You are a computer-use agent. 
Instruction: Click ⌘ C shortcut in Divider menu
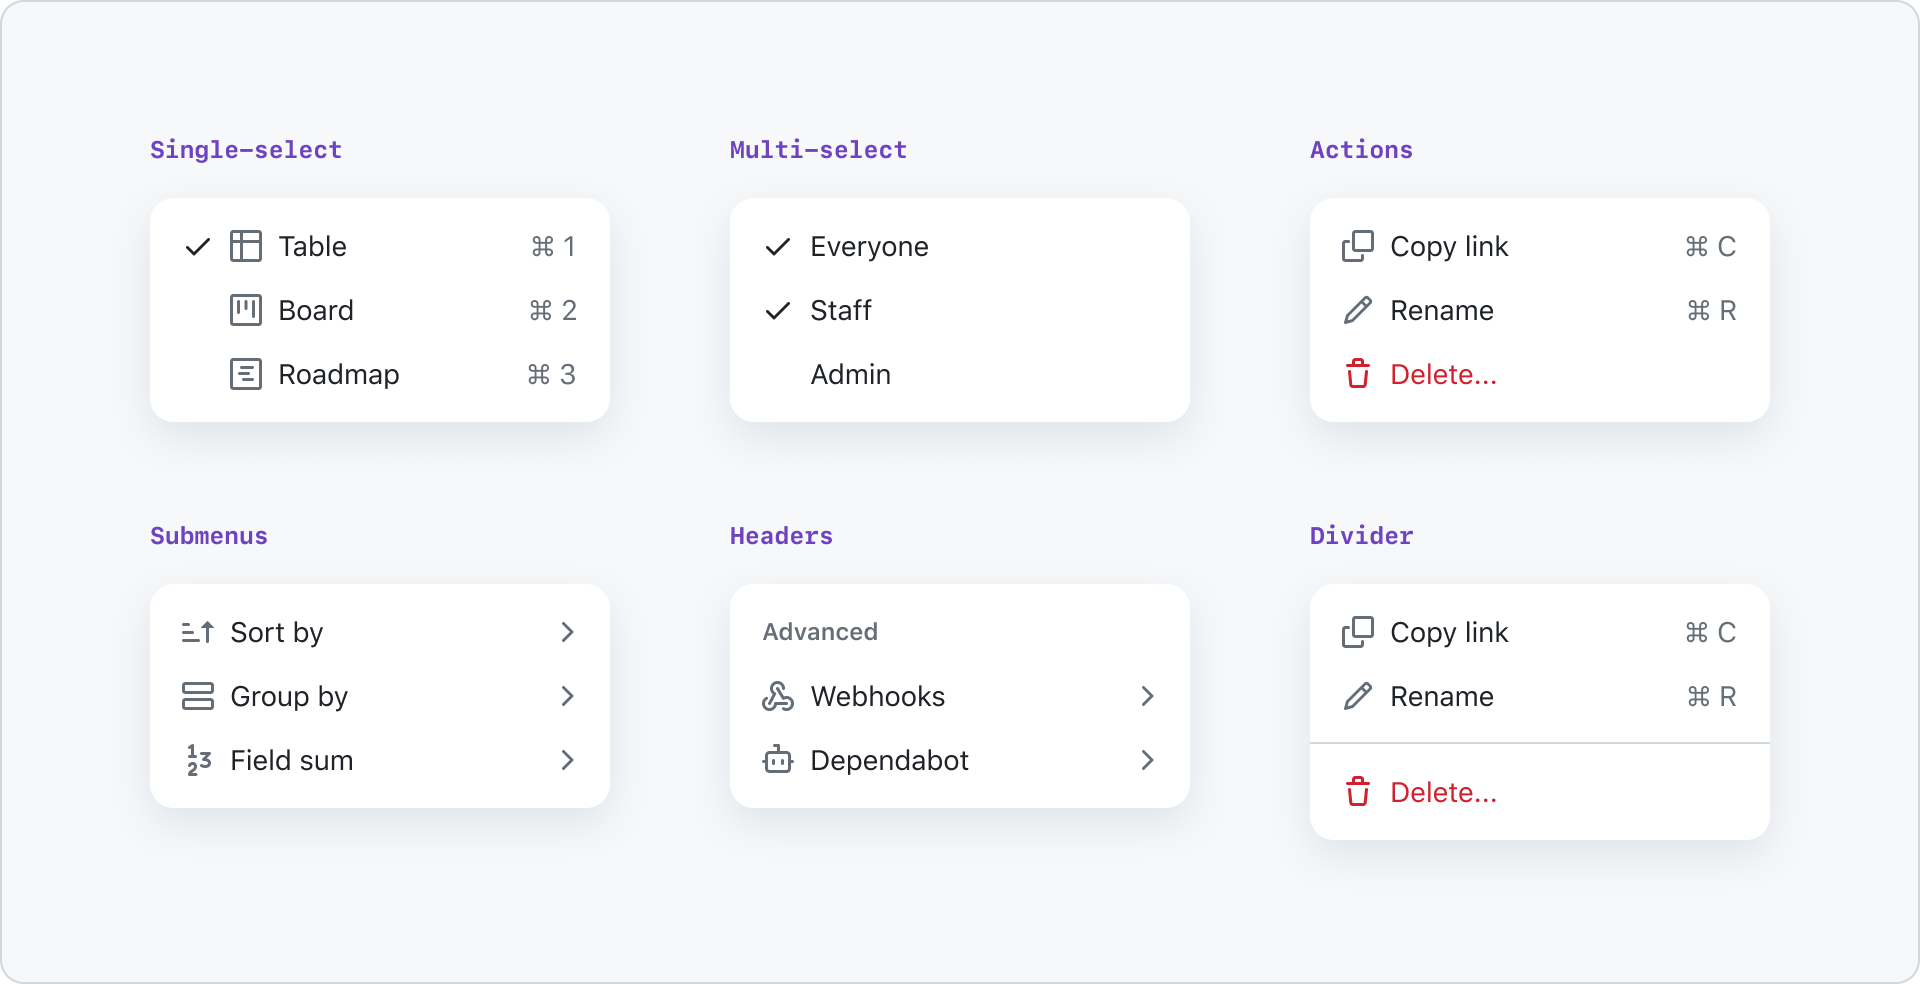pos(1710,632)
